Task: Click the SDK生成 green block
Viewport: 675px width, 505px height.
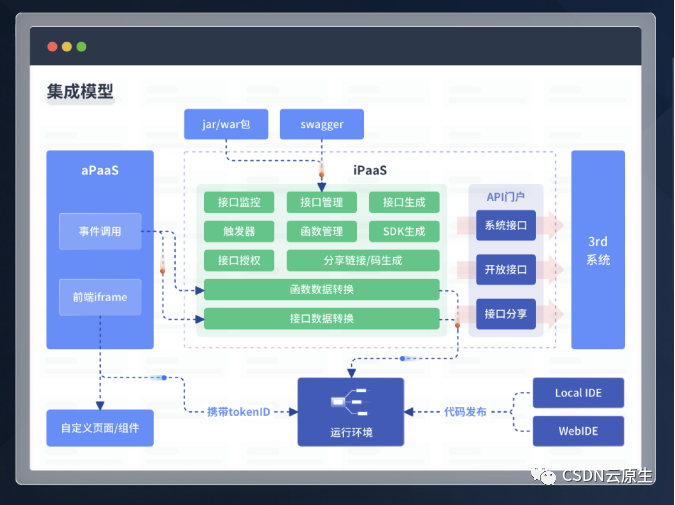Action: (404, 231)
